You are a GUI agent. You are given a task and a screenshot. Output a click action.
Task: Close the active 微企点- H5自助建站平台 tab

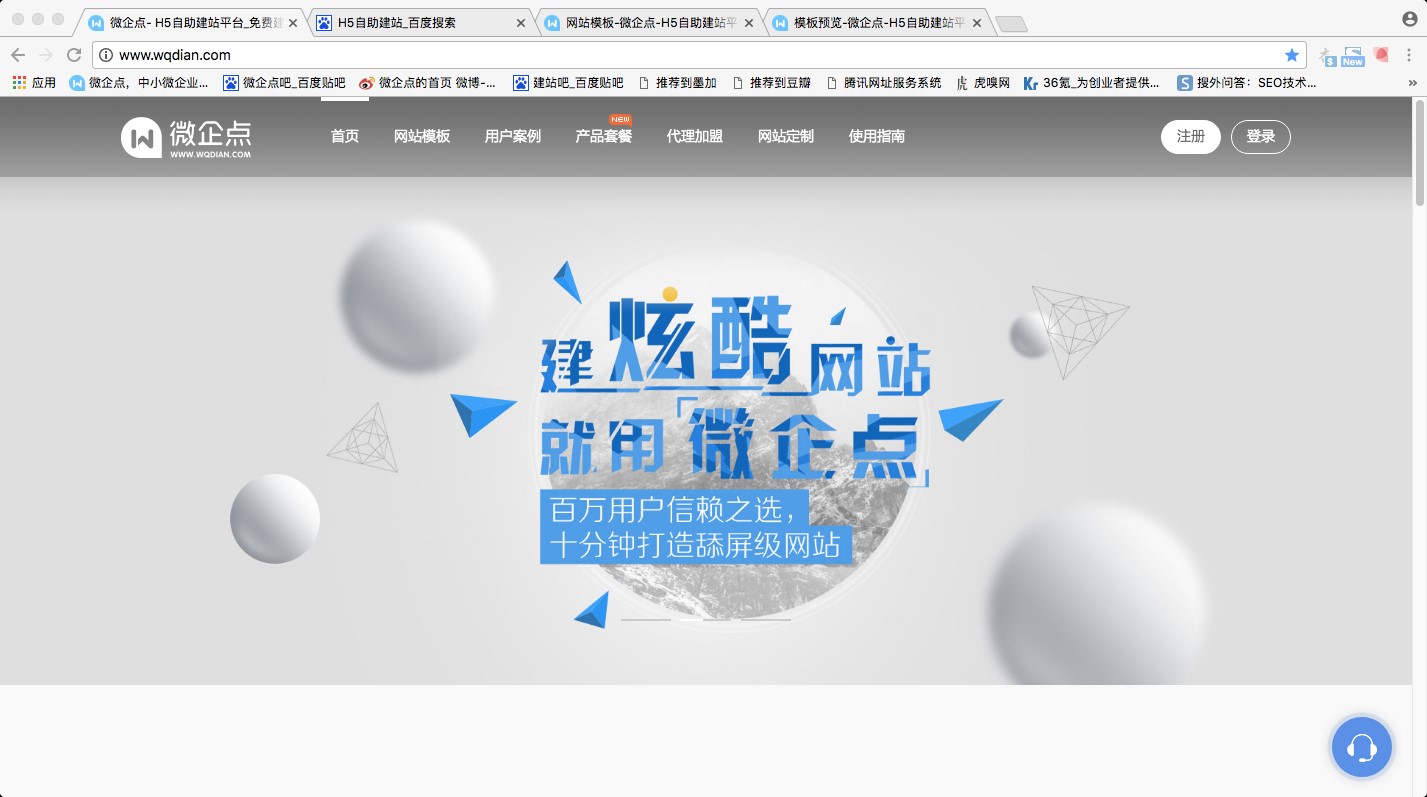(x=293, y=22)
